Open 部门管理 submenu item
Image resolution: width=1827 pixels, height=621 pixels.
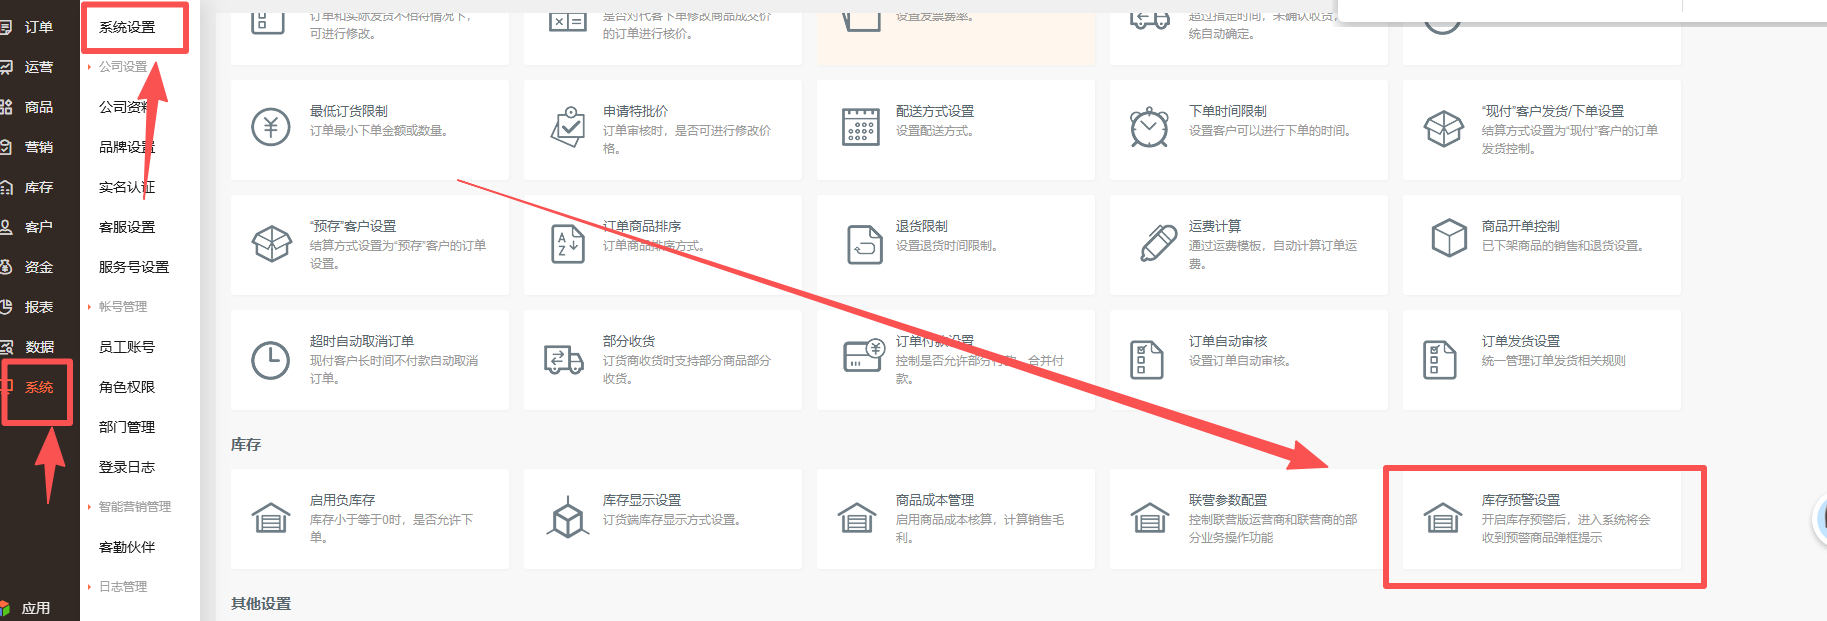pyautogui.click(x=127, y=427)
